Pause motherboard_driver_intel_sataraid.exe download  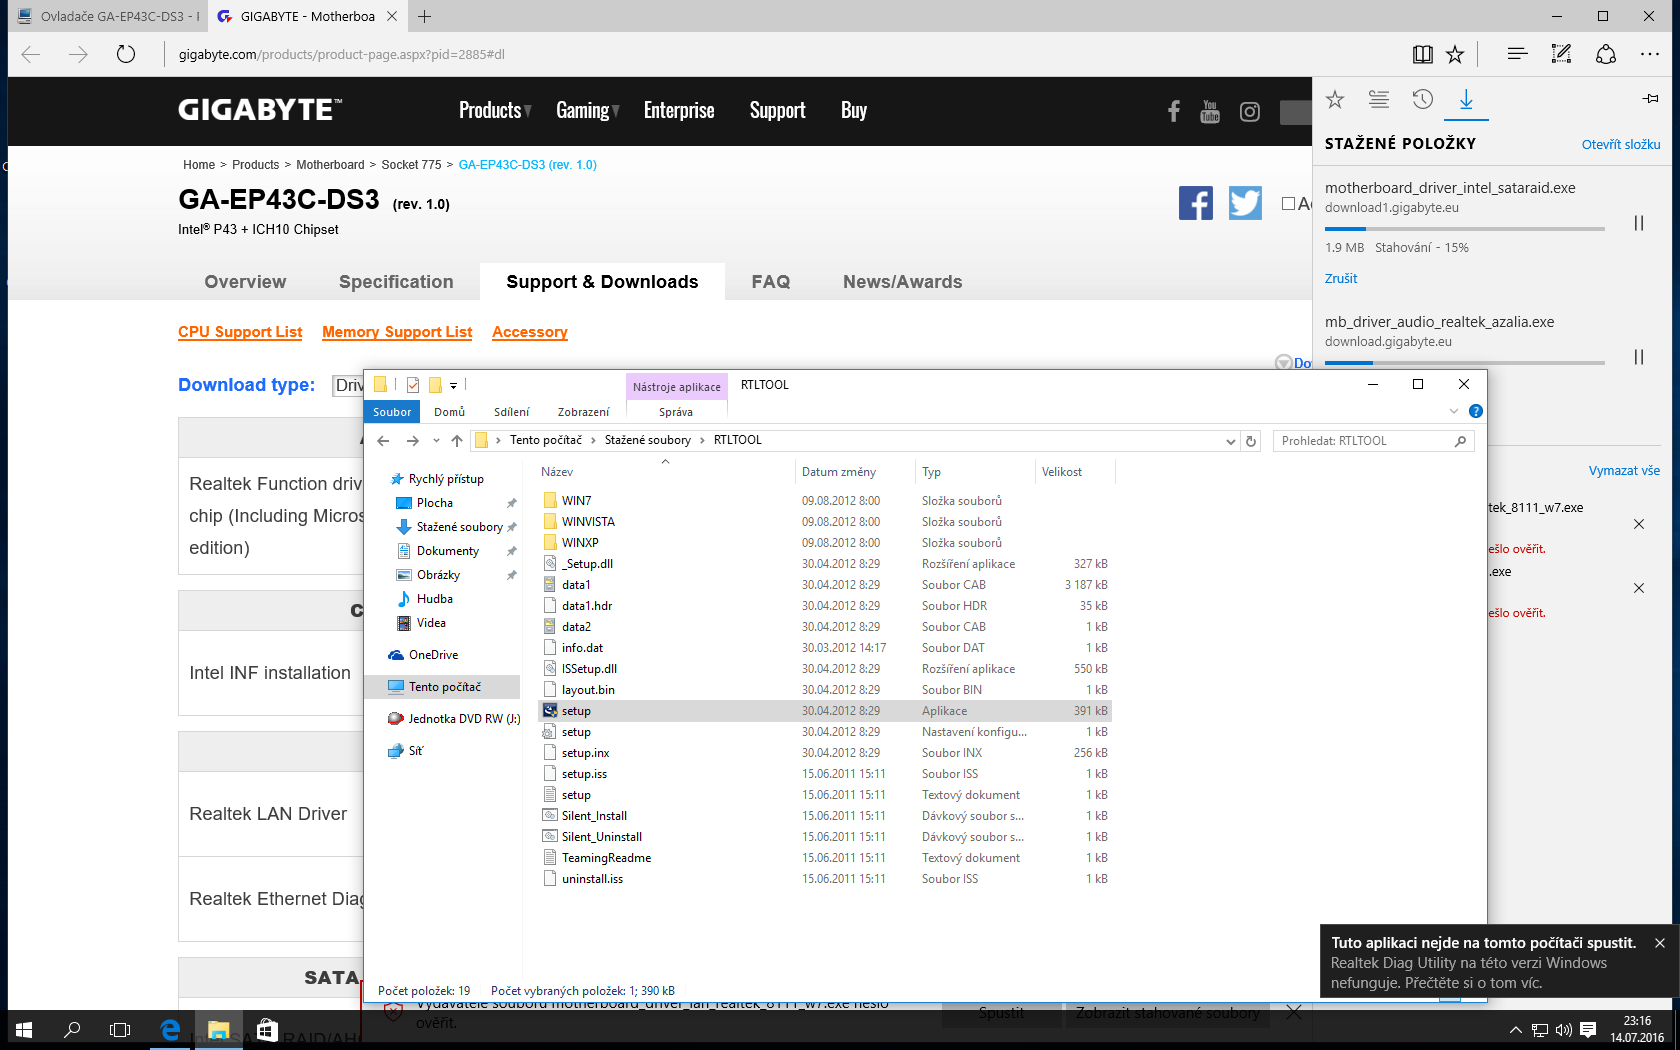click(x=1639, y=223)
